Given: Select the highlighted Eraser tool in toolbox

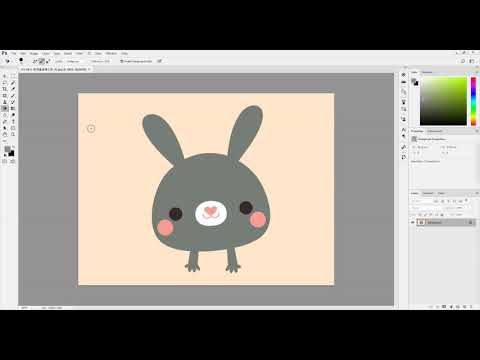Looking at the screenshot, I should (x=5, y=108).
